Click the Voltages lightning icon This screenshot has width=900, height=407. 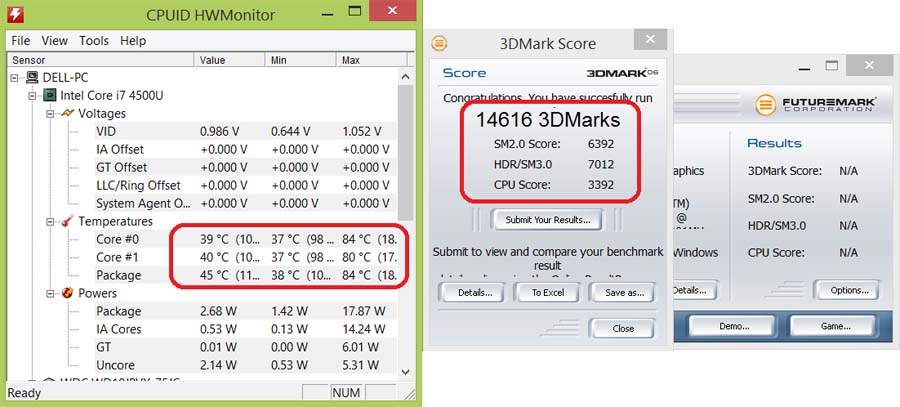pos(68,113)
